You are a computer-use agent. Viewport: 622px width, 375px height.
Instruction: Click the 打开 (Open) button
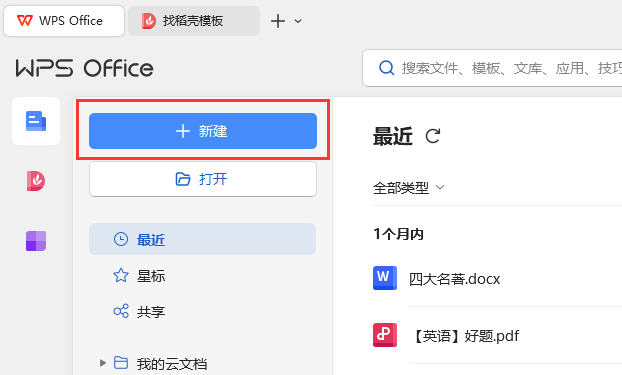click(203, 179)
